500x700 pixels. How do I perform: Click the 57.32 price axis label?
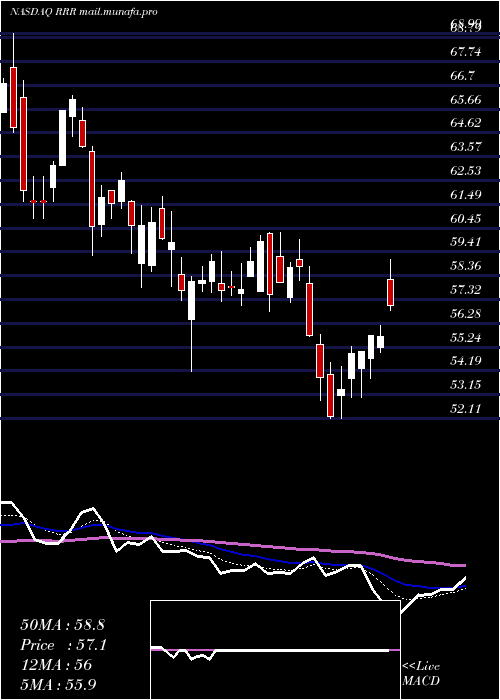click(x=466, y=290)
